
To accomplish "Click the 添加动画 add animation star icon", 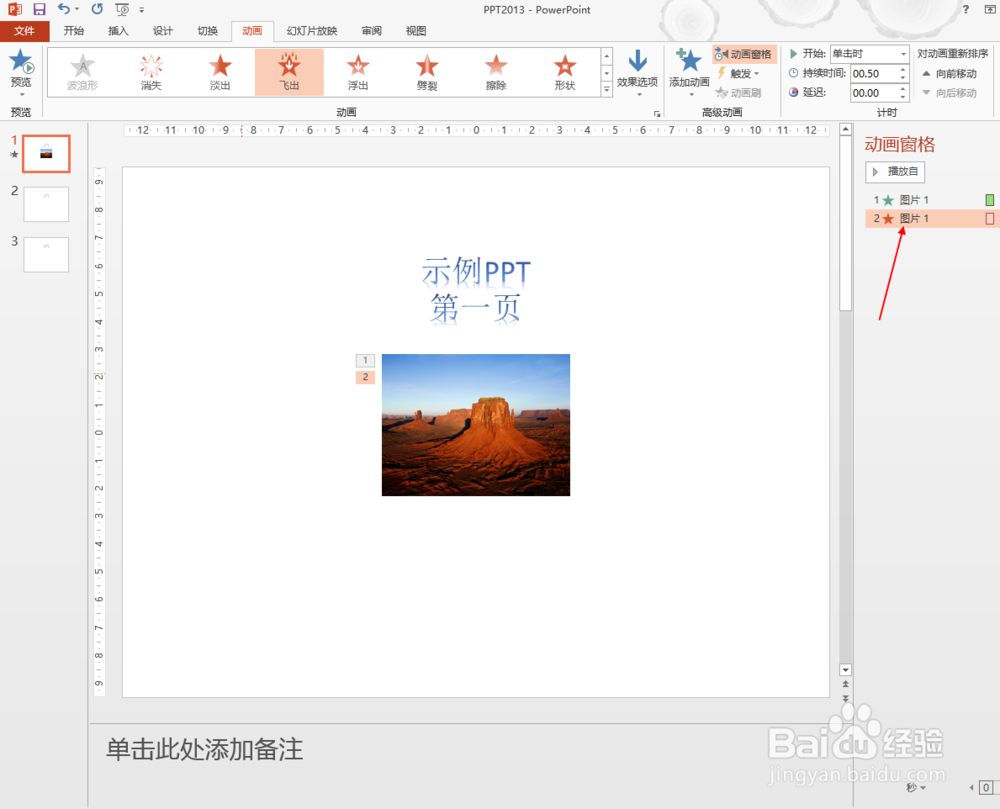I will 689,61.
